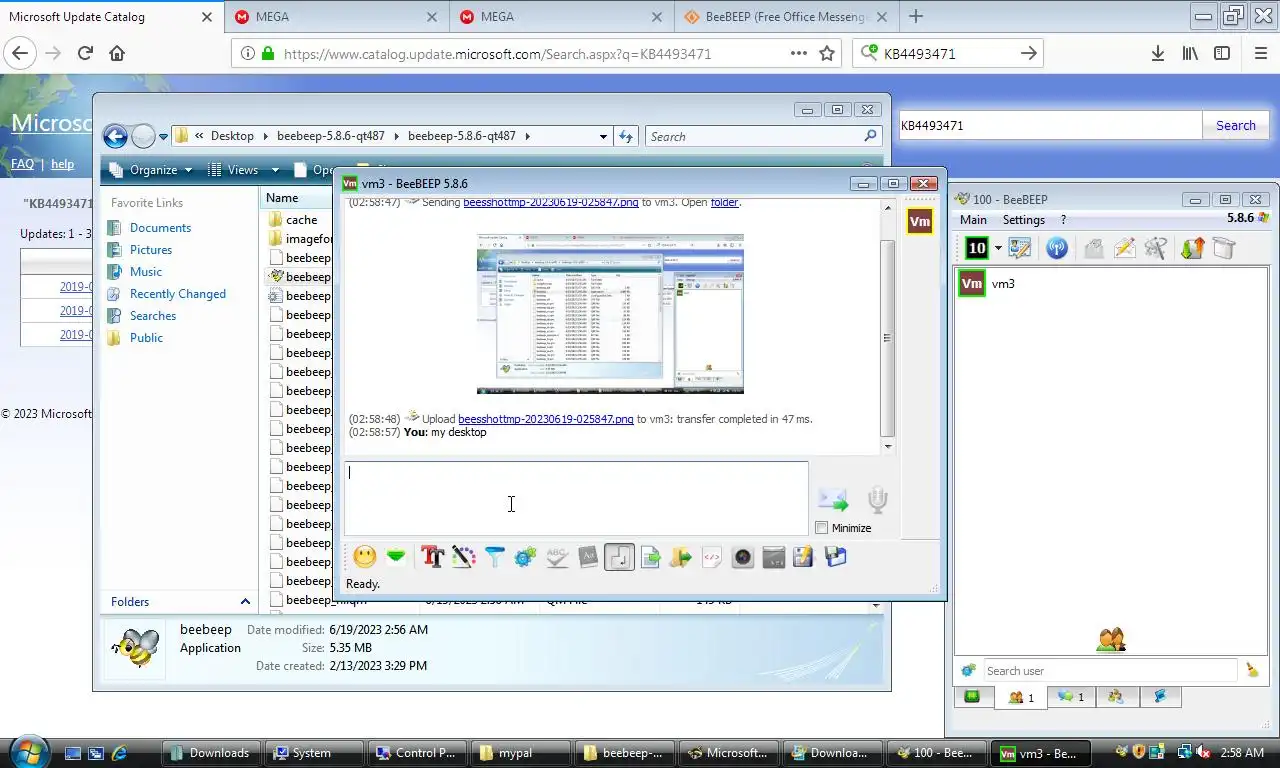Image resolution: width=1280 pixels, height=768 pixels.
Task: Click the gear icon beside Search user
Action: [x=967, y=671]
